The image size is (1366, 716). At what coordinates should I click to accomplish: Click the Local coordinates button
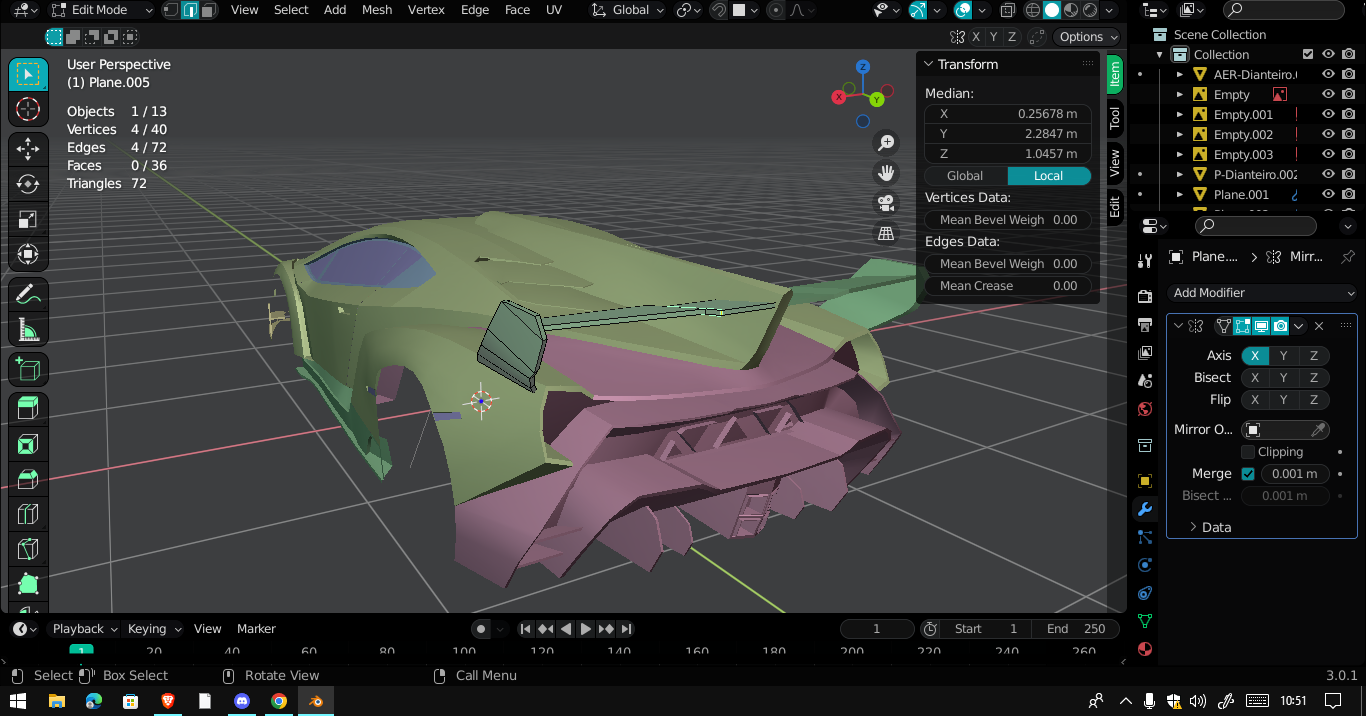point(1049,176)
